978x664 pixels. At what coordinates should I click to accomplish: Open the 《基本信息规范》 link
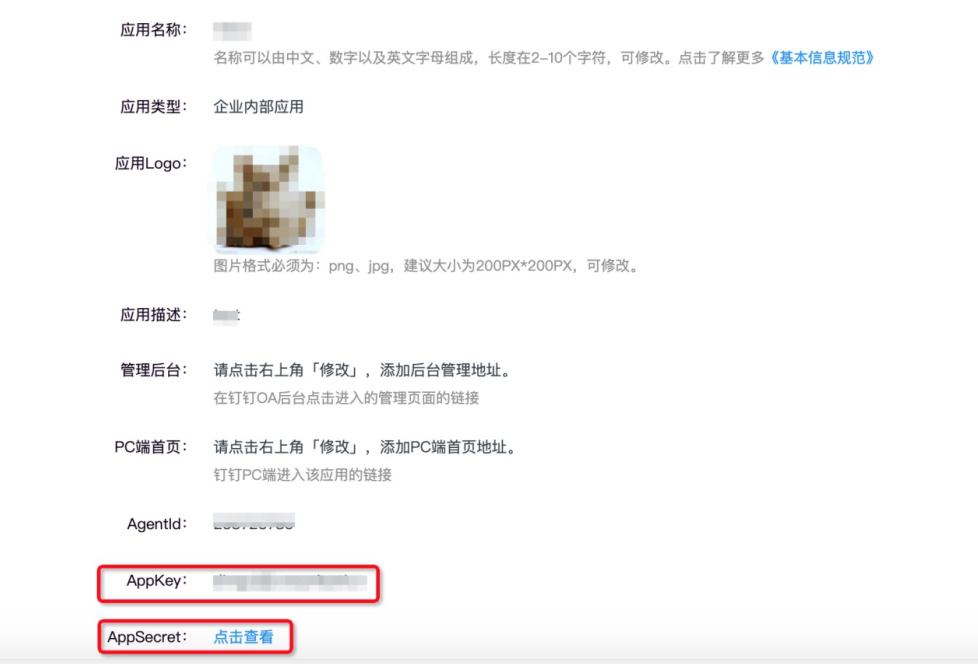click(x=824, y=57)
